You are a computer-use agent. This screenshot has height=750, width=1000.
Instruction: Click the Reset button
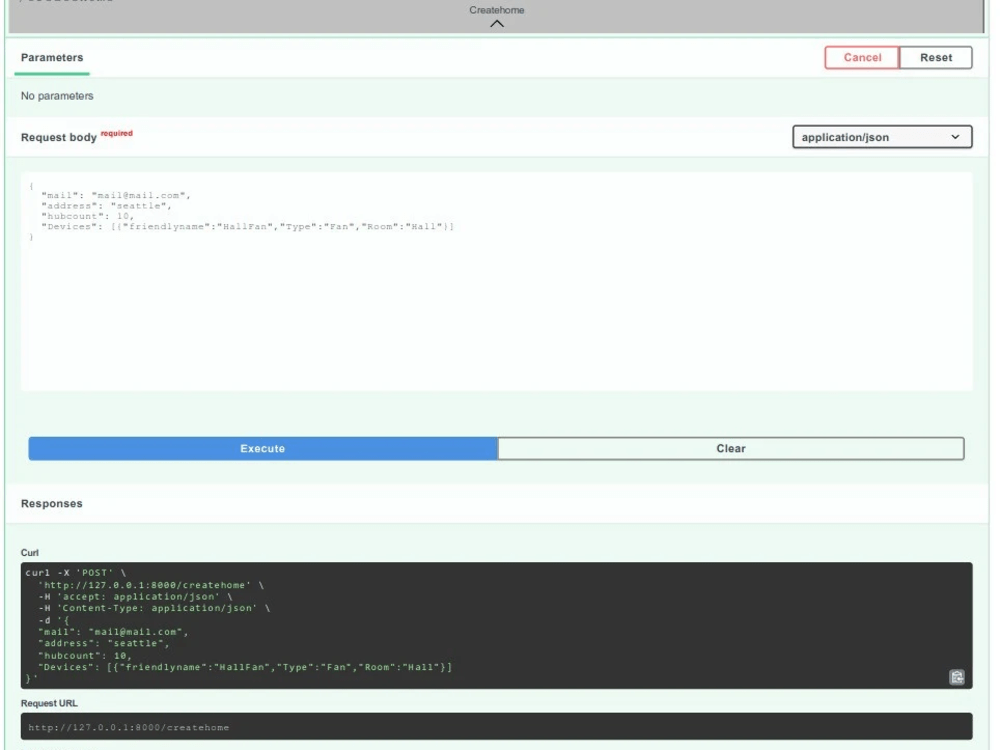936,57
